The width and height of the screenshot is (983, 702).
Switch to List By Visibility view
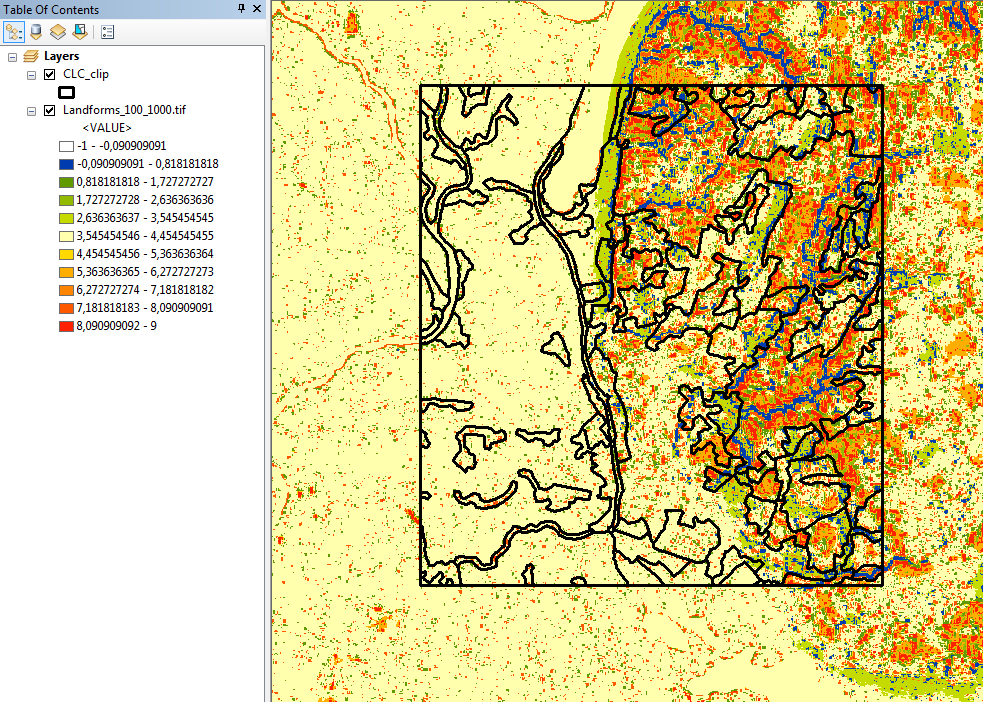click(58, 31)
